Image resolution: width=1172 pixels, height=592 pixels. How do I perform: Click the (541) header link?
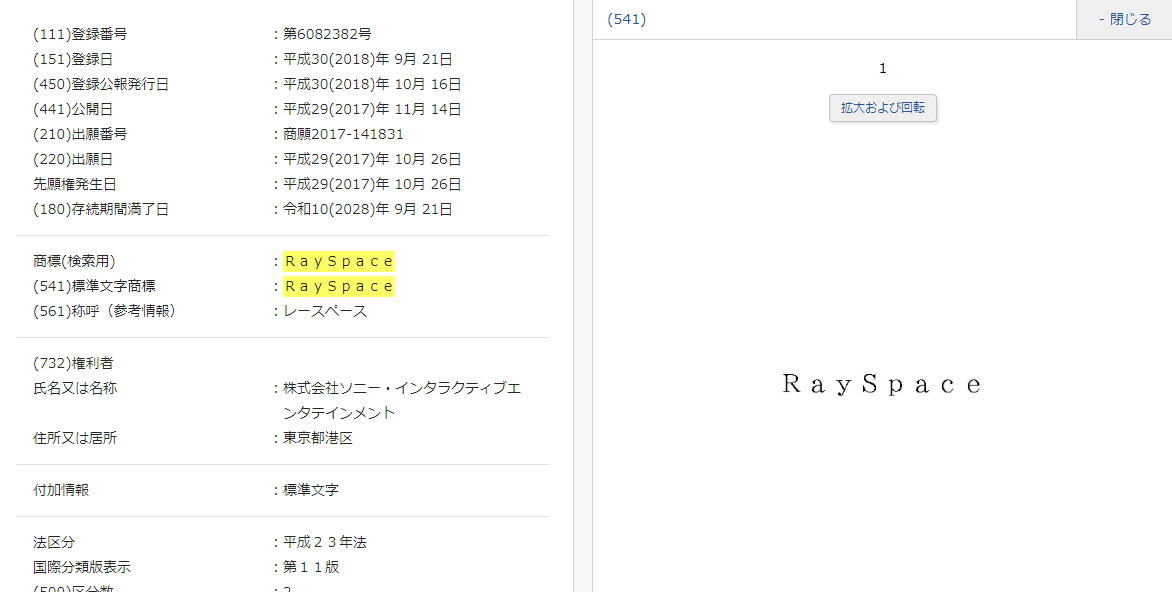[x=626, y=19]
